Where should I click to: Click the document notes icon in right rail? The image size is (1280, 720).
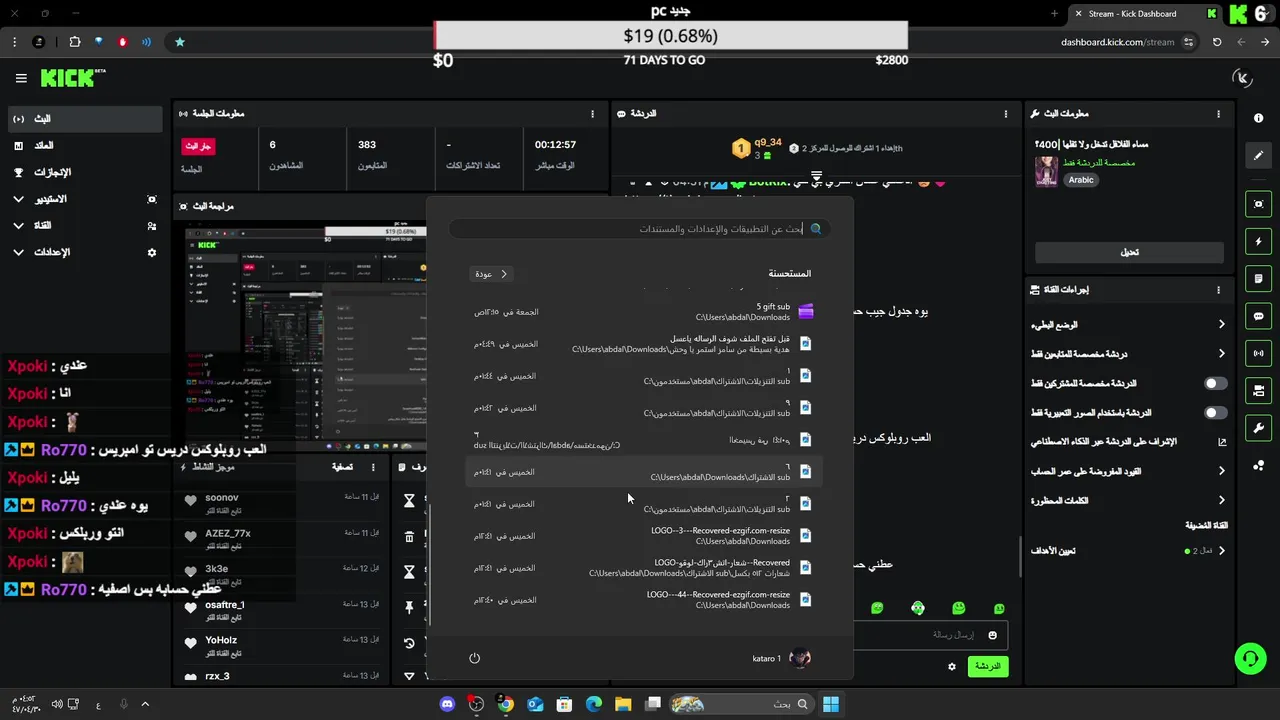tap(1258, 278)
